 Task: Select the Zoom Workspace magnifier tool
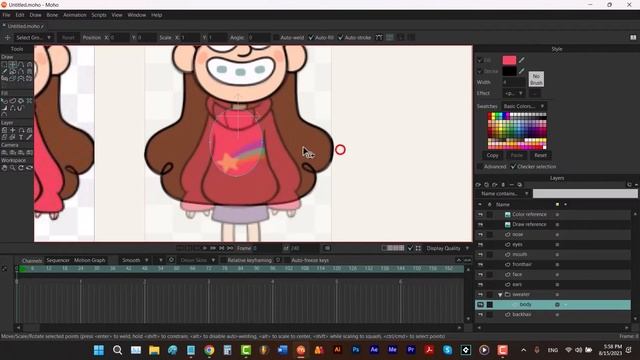tap(13, 168)
